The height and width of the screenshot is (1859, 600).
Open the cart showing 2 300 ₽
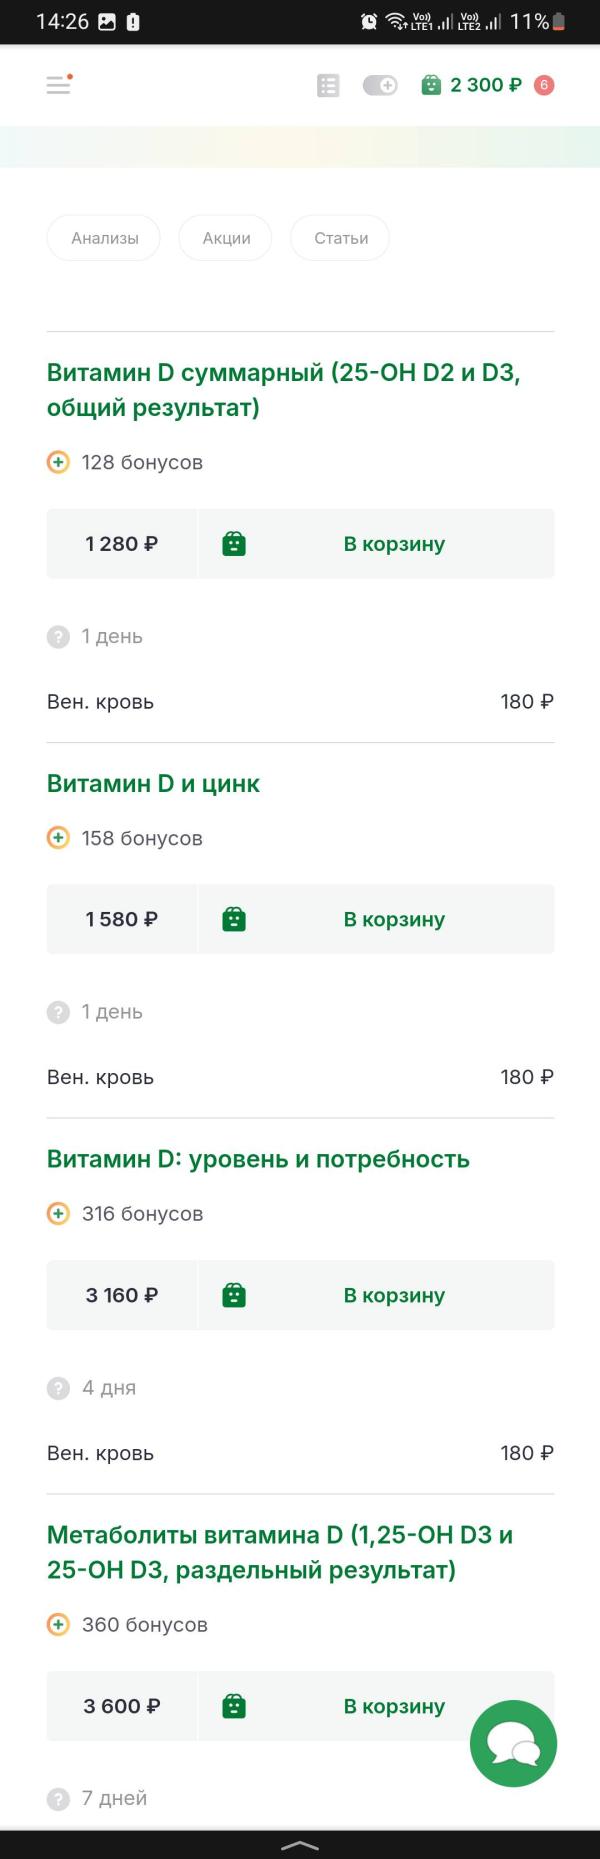[x=471, y=85]
